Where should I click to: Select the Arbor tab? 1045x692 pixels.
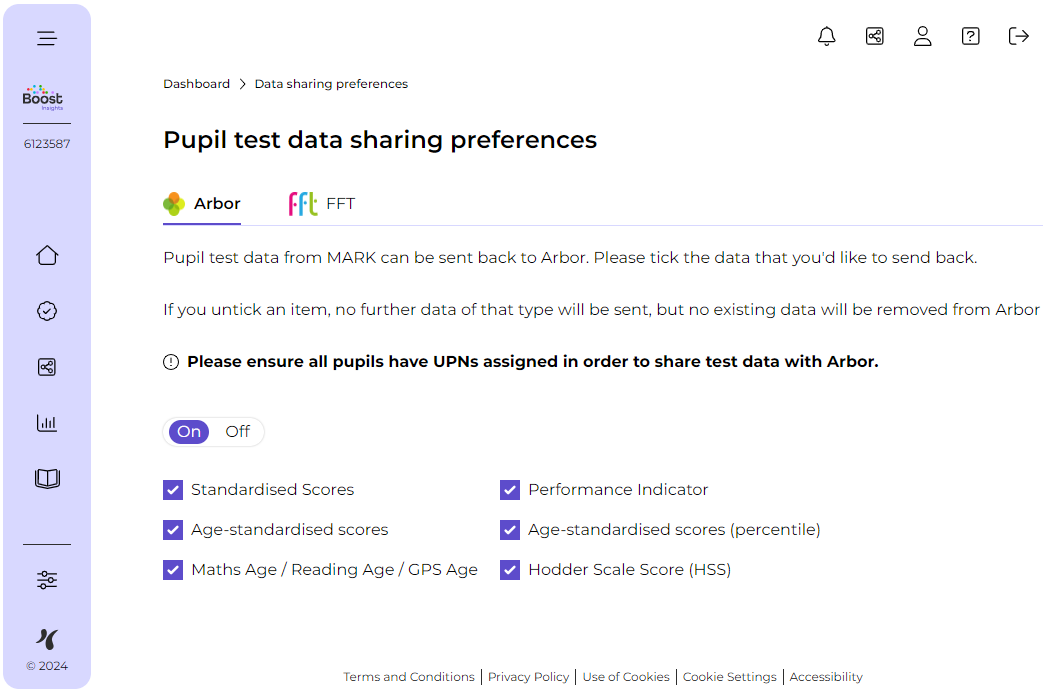(203, 204)
